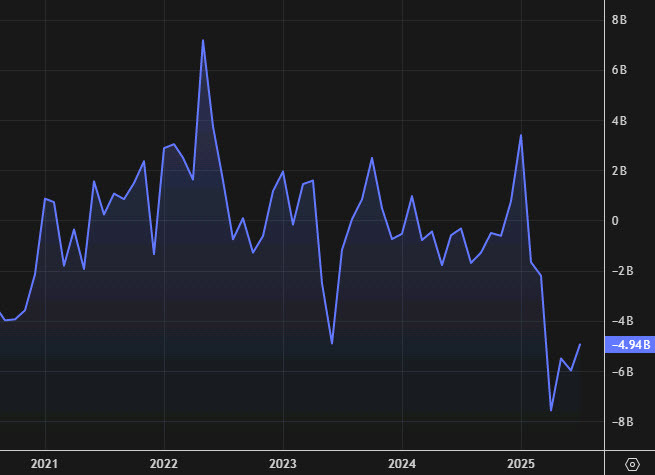Image resolution: width=655 pixels, height=475 pixels.
Task: Select the 4B price axis label
Action: pos(619,121)
